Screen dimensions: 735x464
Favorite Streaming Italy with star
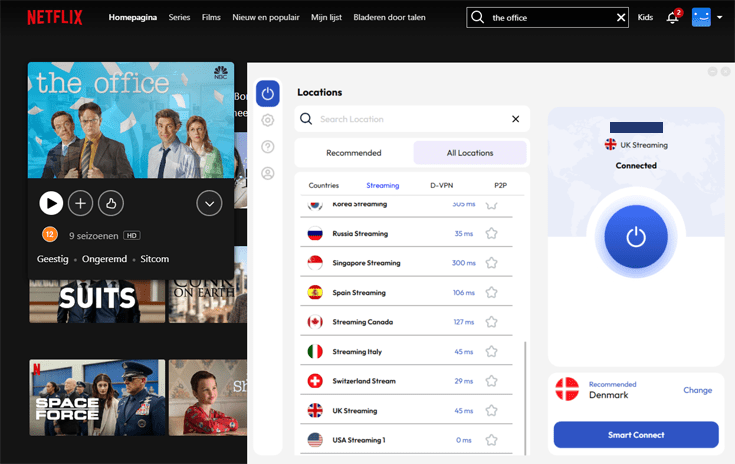pos(491,352)
